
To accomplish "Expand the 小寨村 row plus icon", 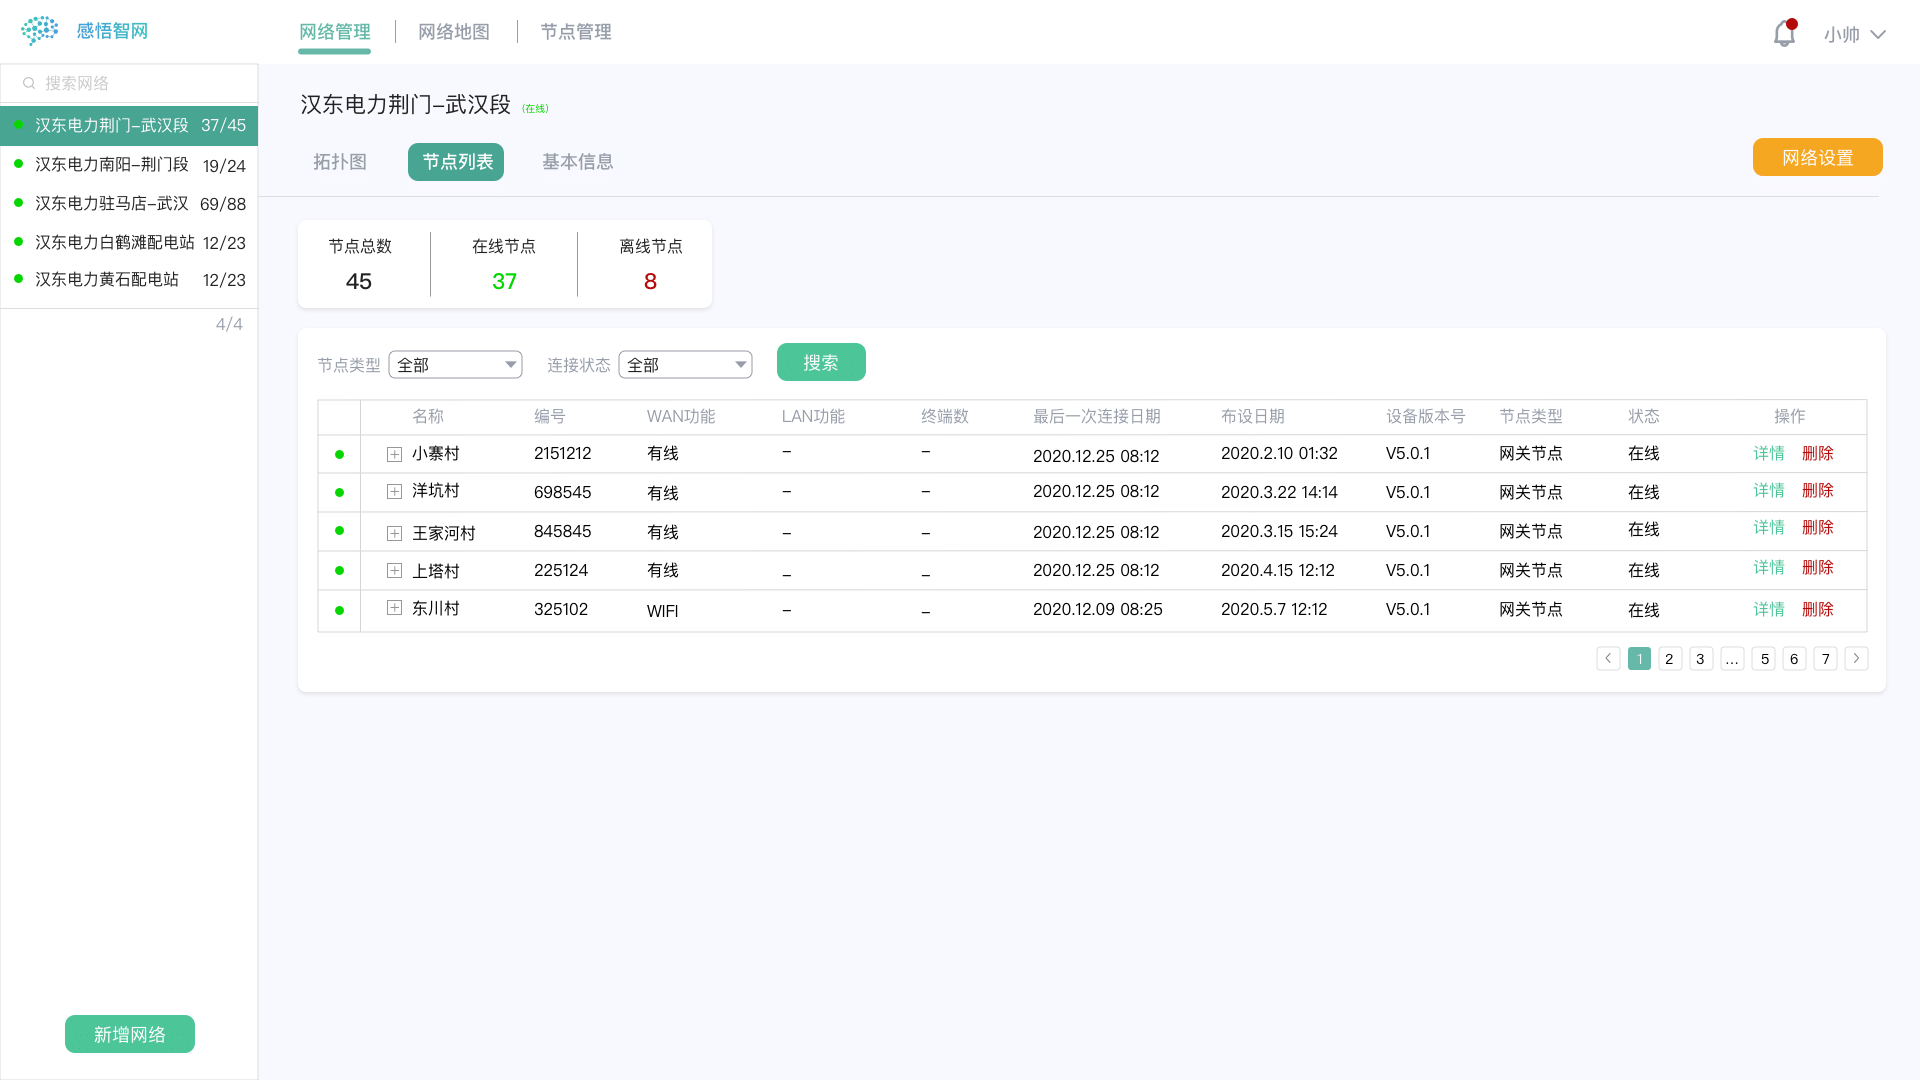I will pos(394,454).
